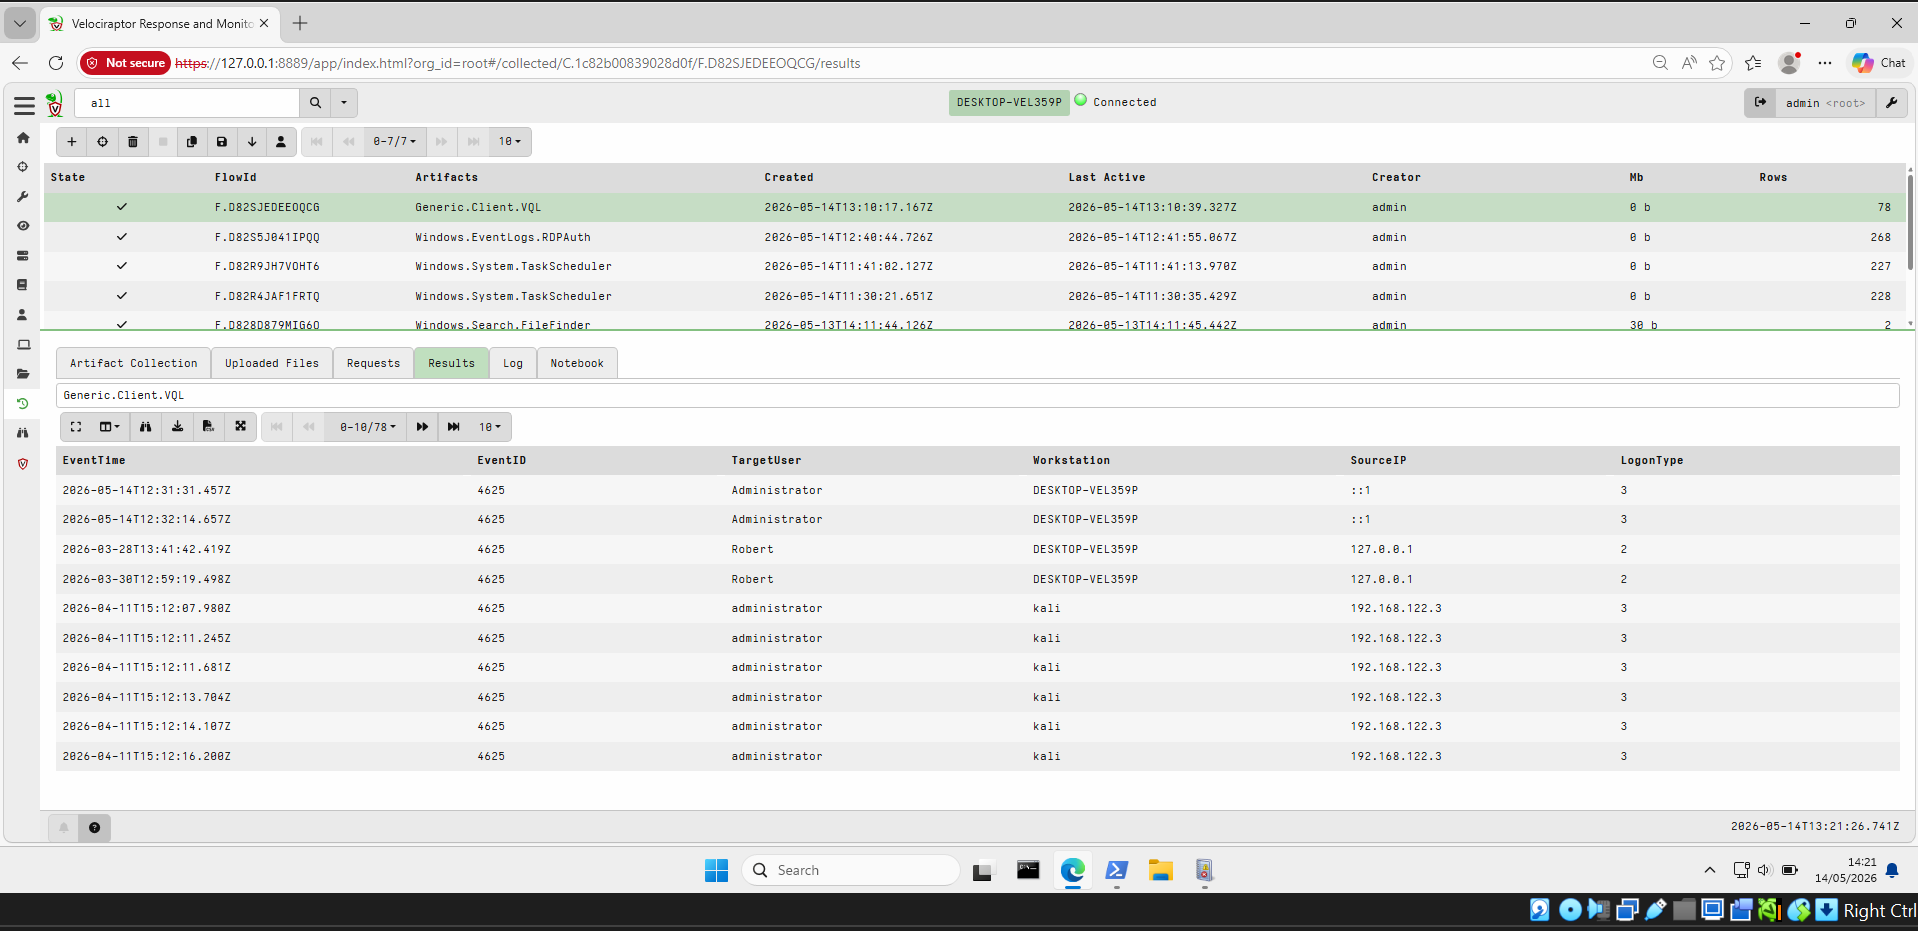Click the person icon in flows toolbar

coord(281,142)
